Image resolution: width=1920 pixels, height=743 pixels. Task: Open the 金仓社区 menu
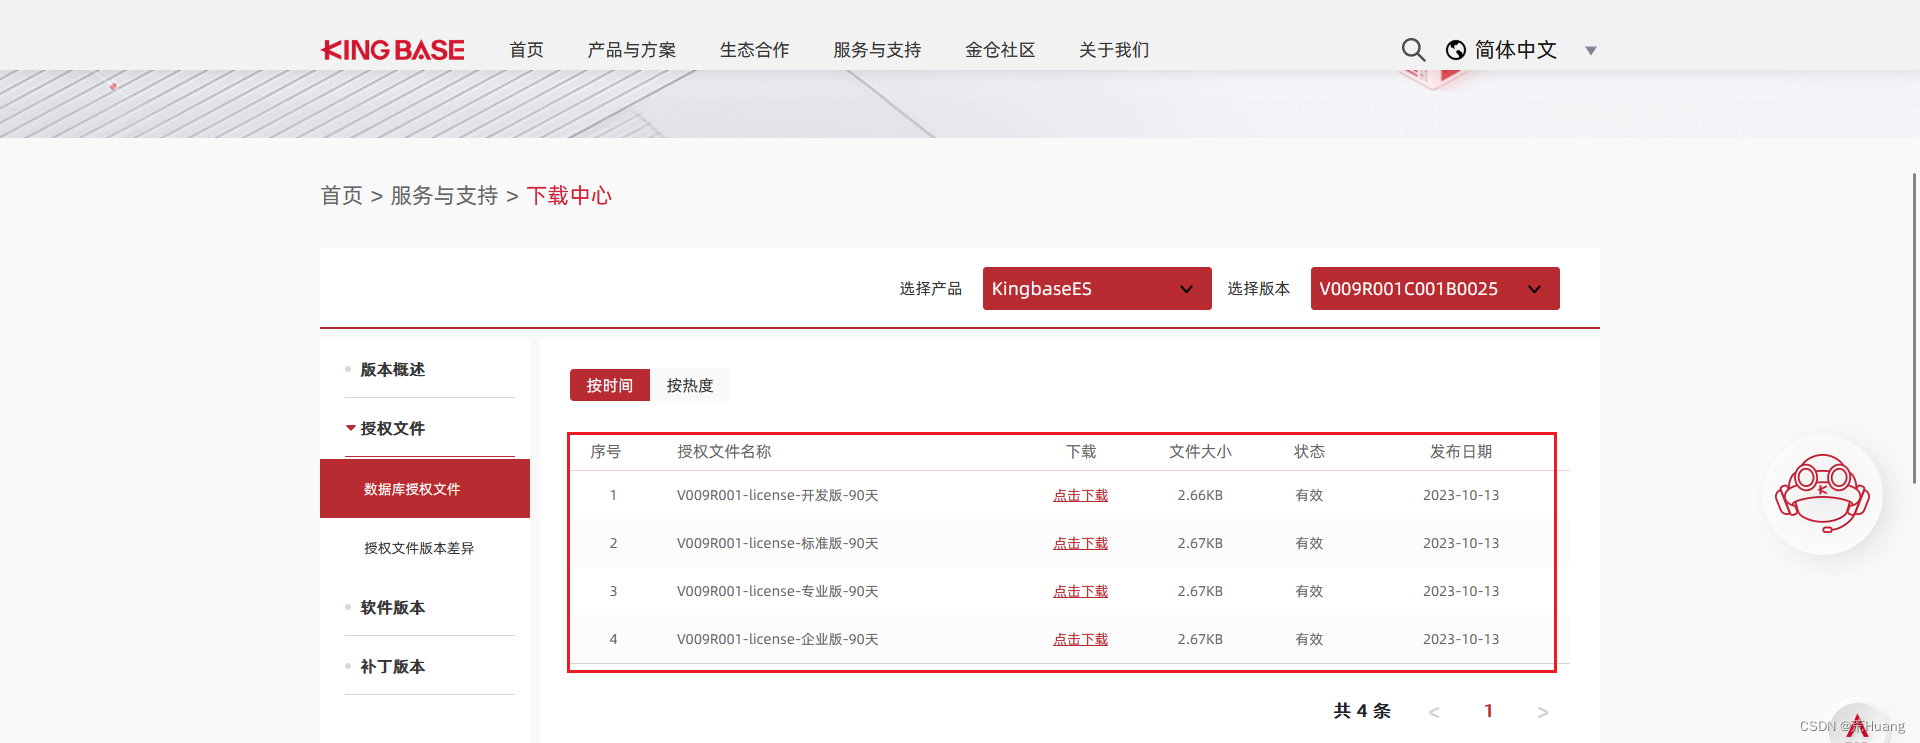(x=1000, y=50)
